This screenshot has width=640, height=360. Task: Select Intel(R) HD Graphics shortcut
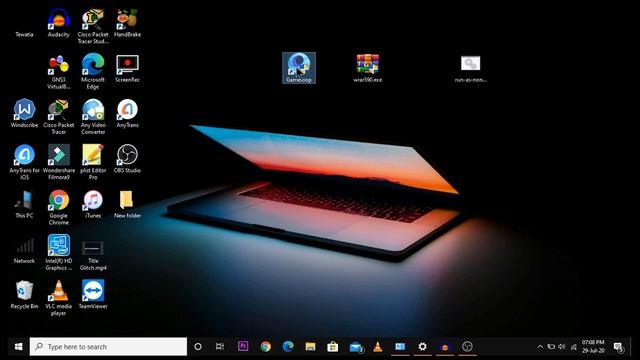59,253
